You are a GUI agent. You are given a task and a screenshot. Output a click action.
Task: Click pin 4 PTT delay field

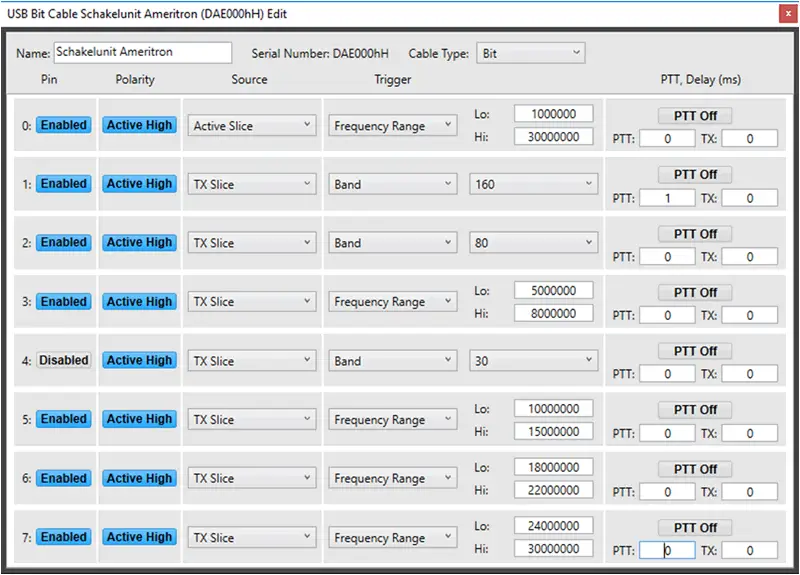click(x=667, y=374)
